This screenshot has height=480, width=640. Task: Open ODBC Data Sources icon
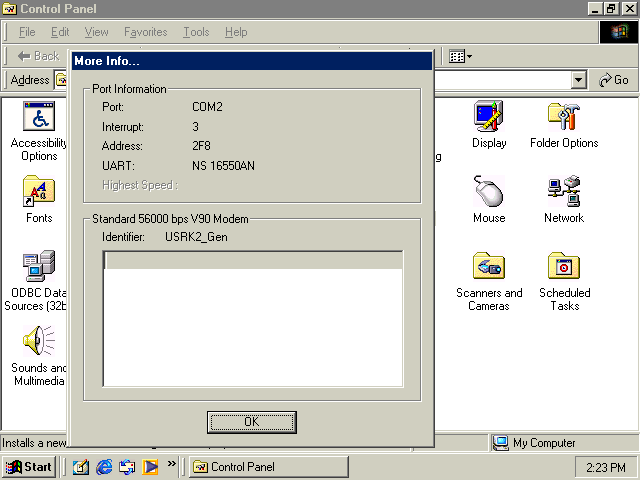pos(39,266)
